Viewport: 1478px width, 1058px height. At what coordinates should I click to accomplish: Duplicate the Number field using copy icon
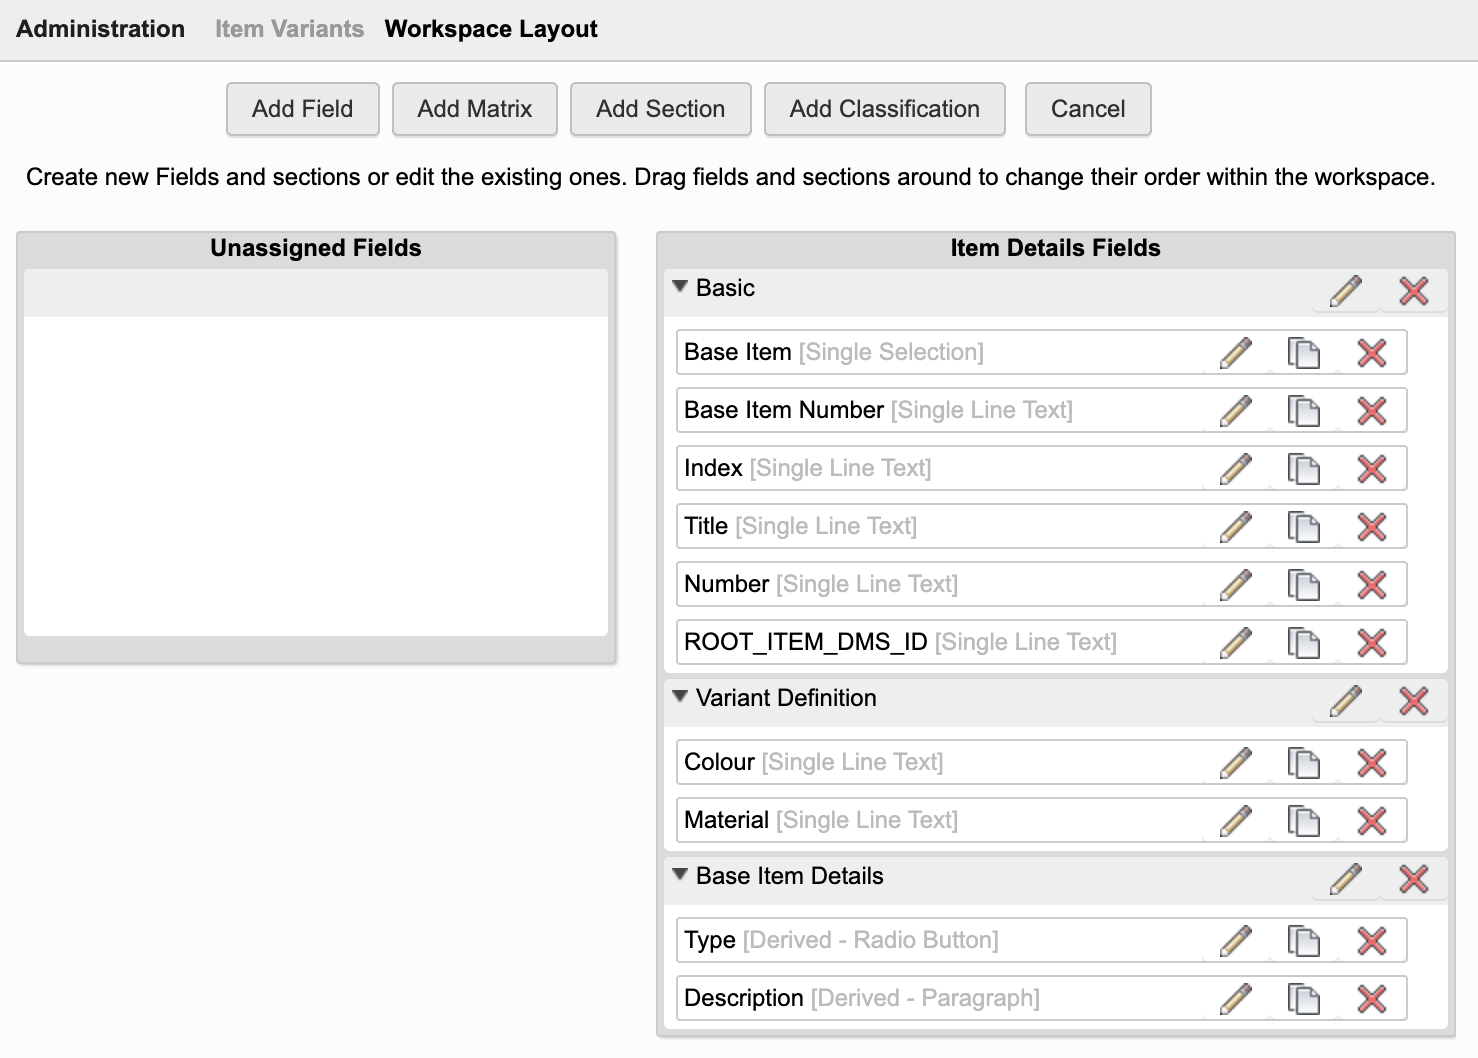coord(1303,585)
